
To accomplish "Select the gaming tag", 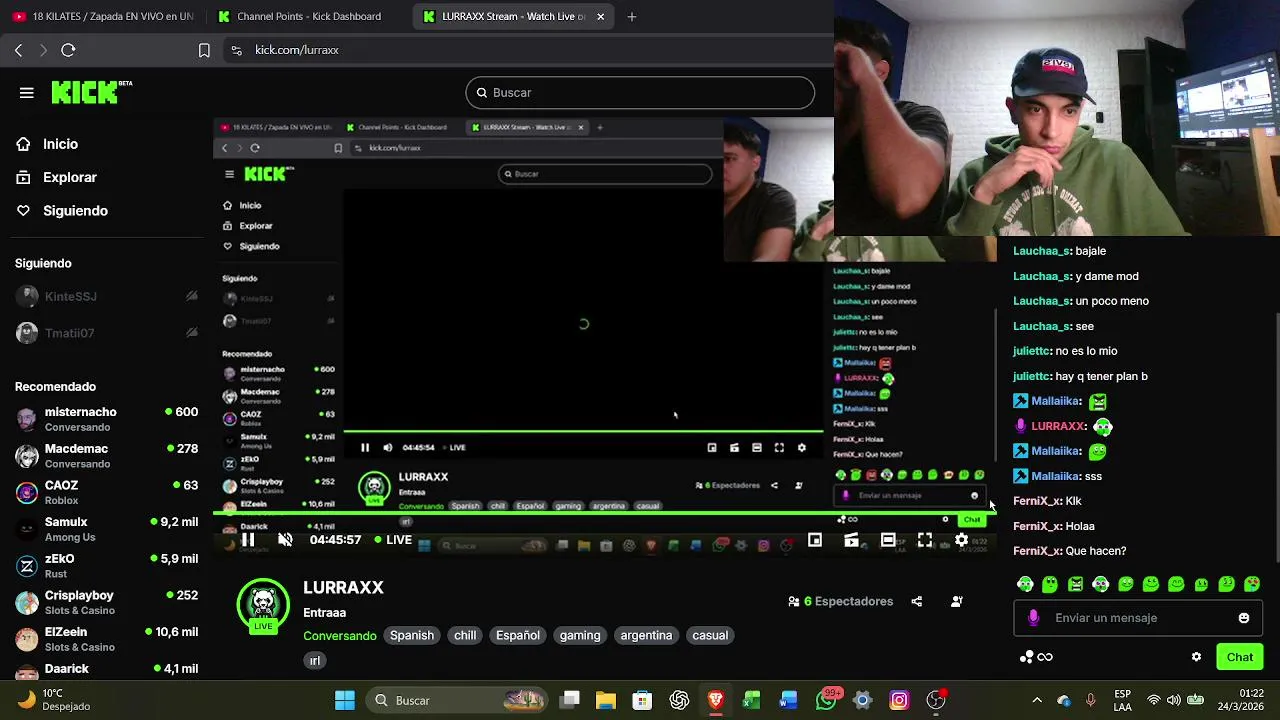I will pos(580,635).
